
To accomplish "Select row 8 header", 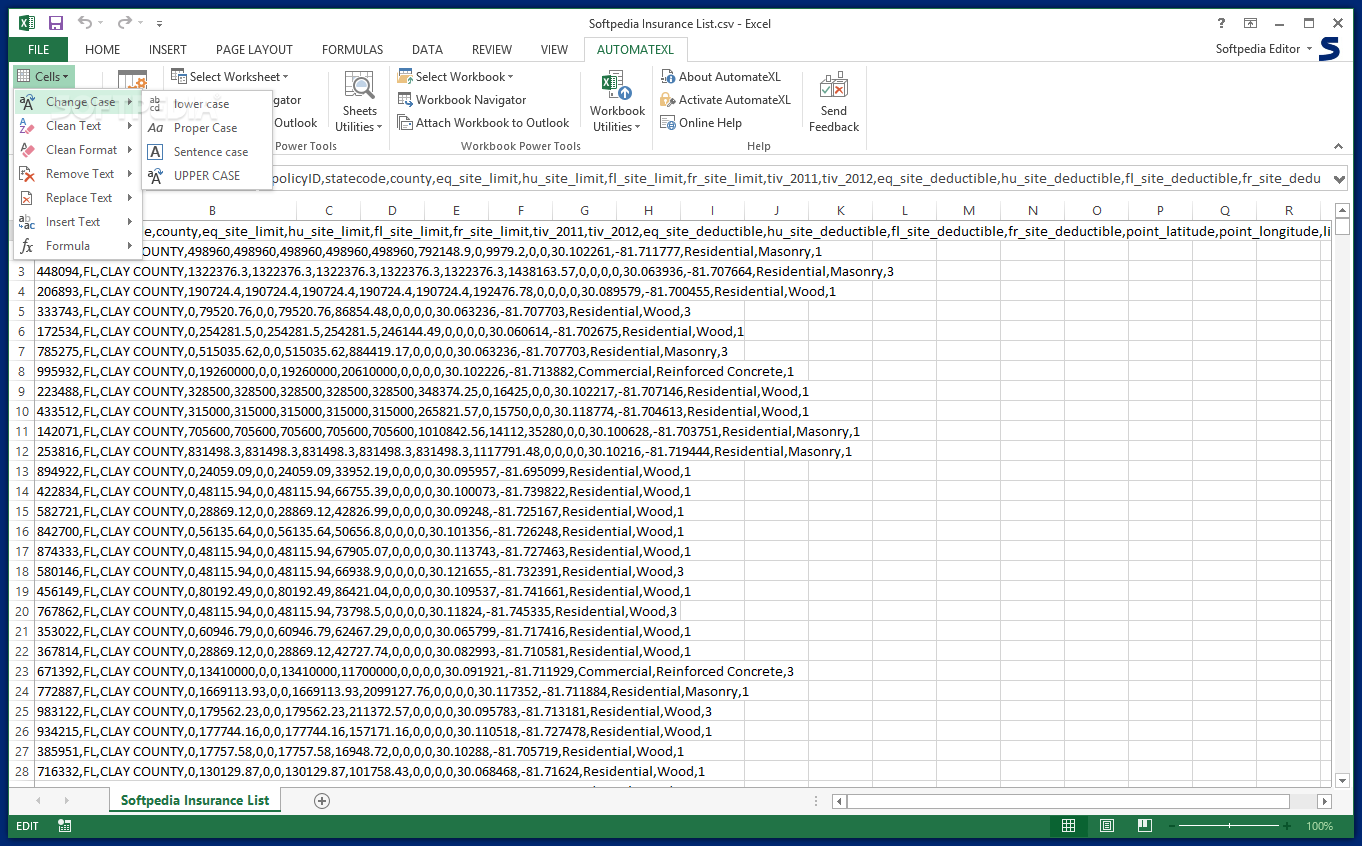I will (22, 371).
